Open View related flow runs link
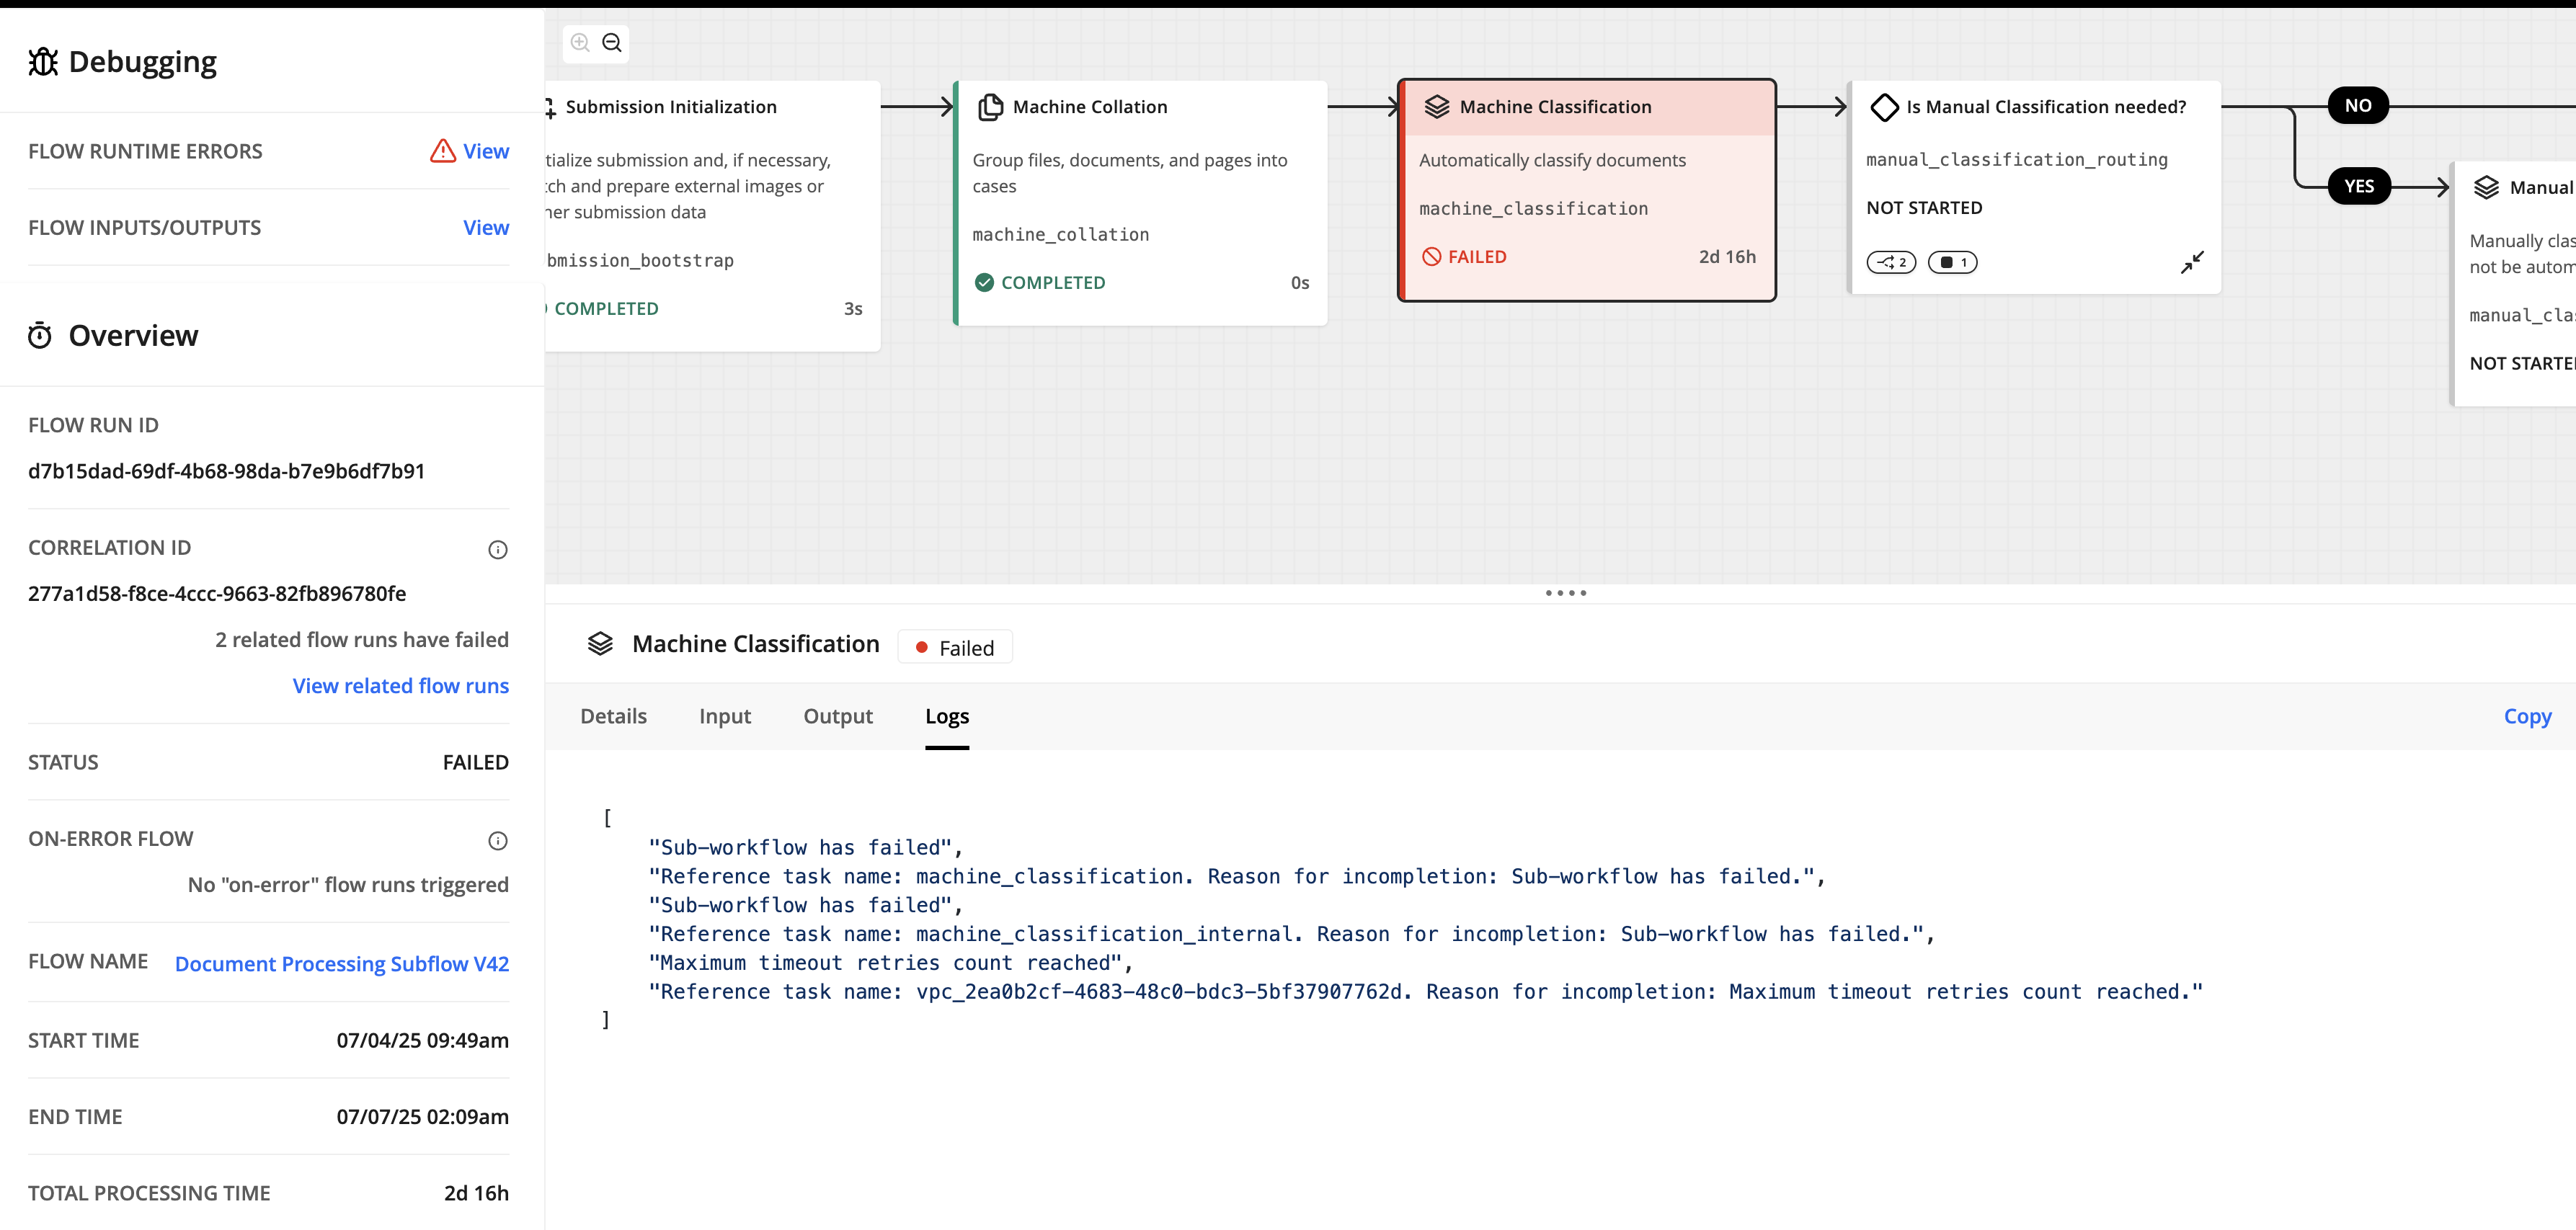 point(400,686)
